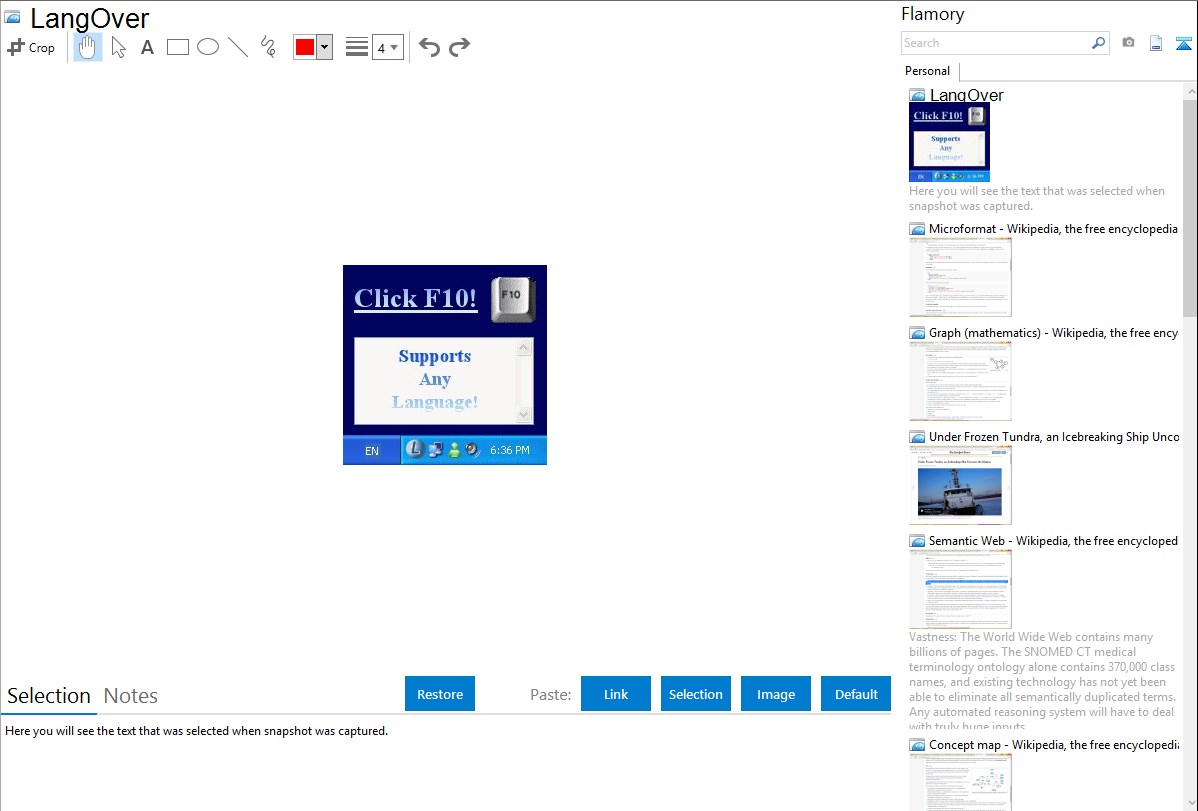
Task: Click the Paste Link button
Action: tap(616, 694)
